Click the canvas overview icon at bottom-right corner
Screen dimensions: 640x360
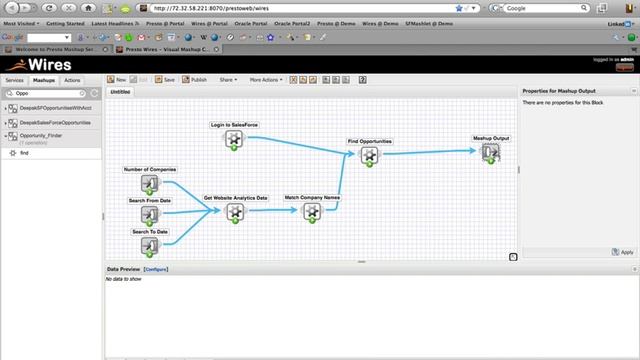click(x=513, y=257)
